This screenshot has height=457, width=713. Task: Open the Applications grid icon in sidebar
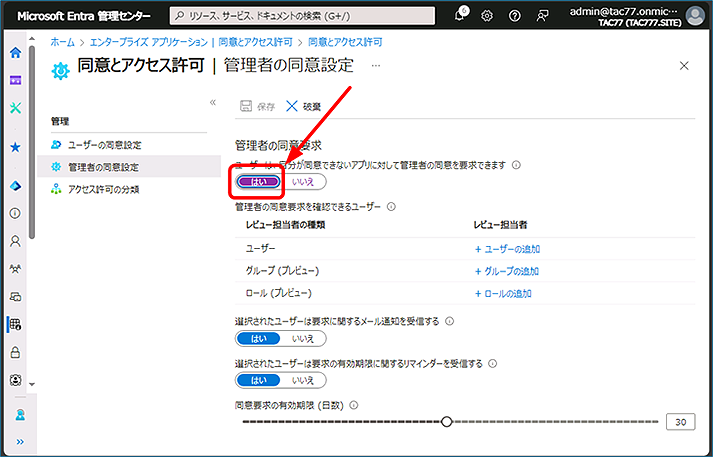point(15,324)
